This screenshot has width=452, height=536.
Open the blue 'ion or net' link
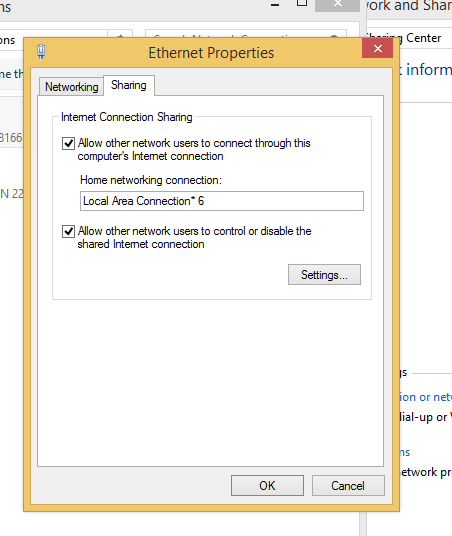pos(426,397)
